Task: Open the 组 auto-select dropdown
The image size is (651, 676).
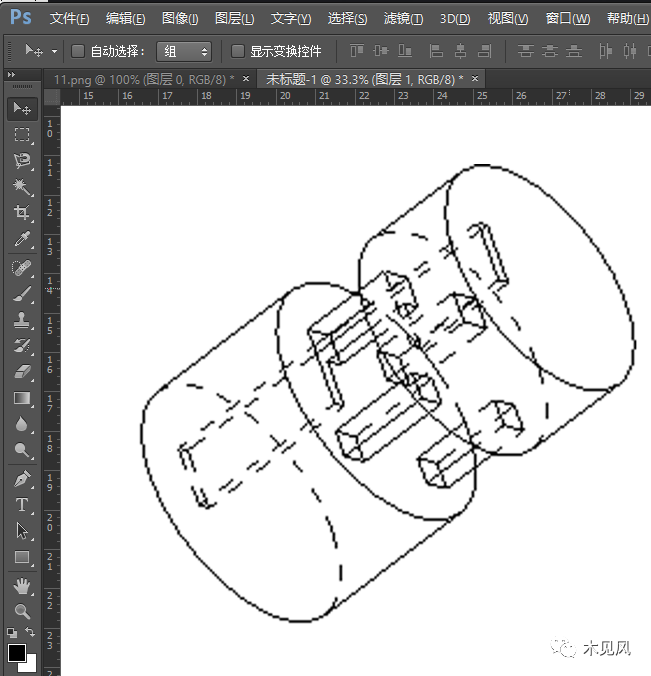Action: 184,52
